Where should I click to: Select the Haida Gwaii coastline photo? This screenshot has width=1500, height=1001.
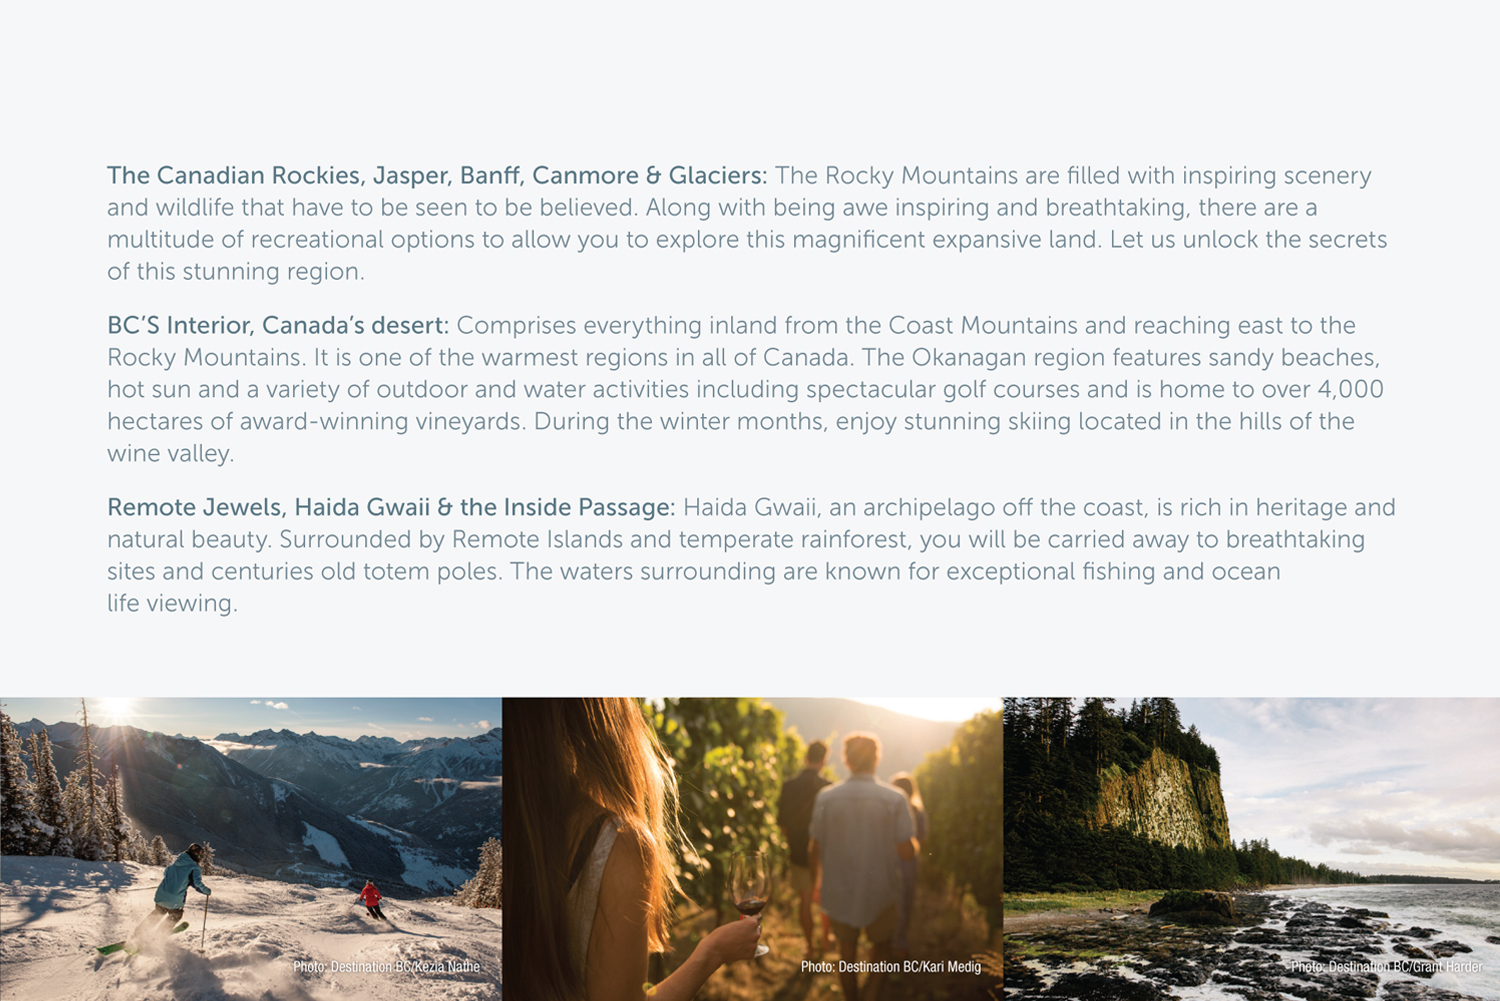(1252, 849)
